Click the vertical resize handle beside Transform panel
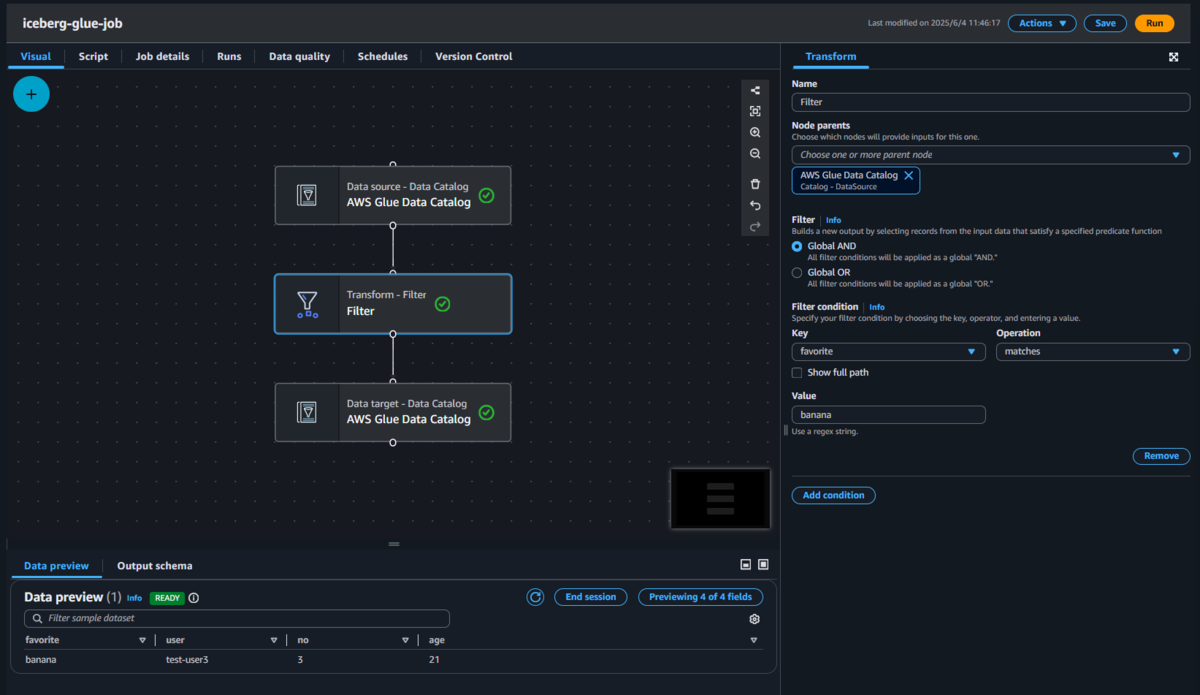Viewport: 1200px width, 695px height. [x=785, y=429]
